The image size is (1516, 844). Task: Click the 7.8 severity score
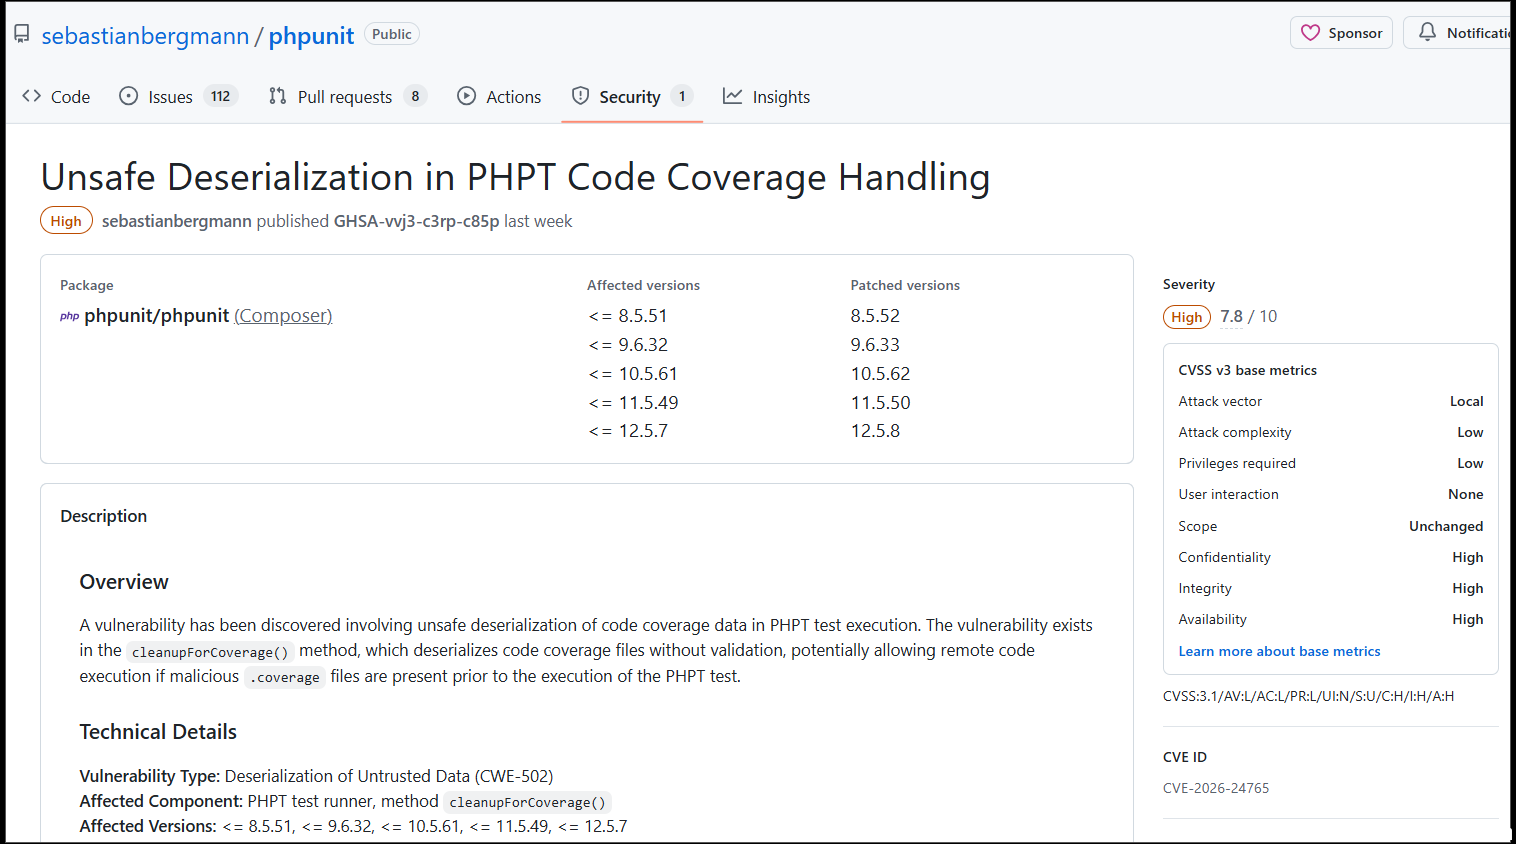(1231, 316)
